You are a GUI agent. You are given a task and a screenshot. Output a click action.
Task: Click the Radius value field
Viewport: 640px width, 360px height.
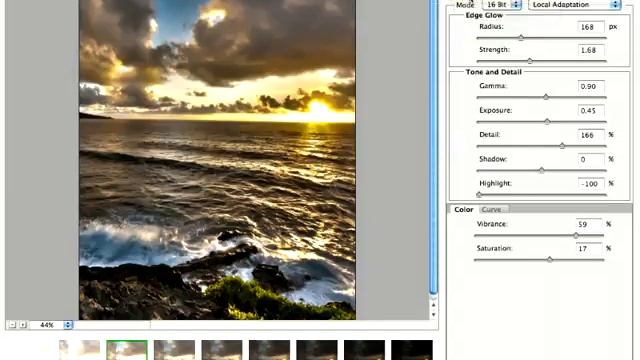click(x=591, y=27)
